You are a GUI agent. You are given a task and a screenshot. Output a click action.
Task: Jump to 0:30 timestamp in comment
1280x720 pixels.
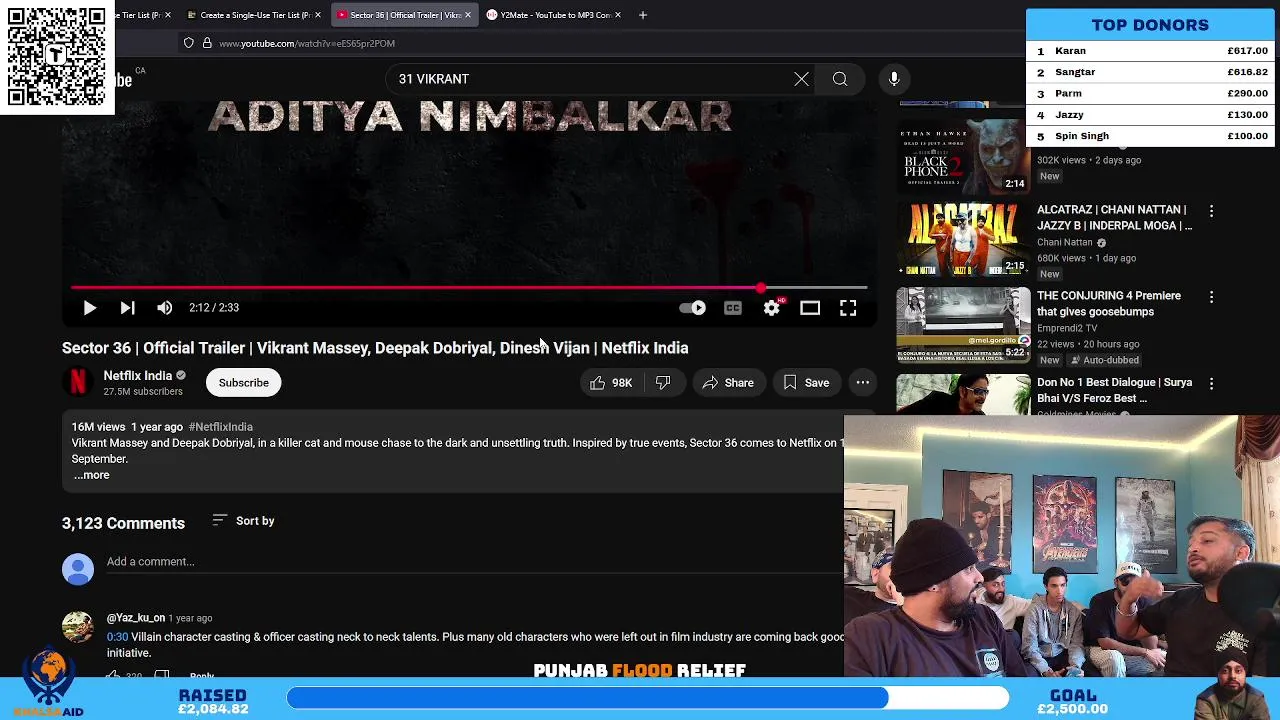coord(117,637)
